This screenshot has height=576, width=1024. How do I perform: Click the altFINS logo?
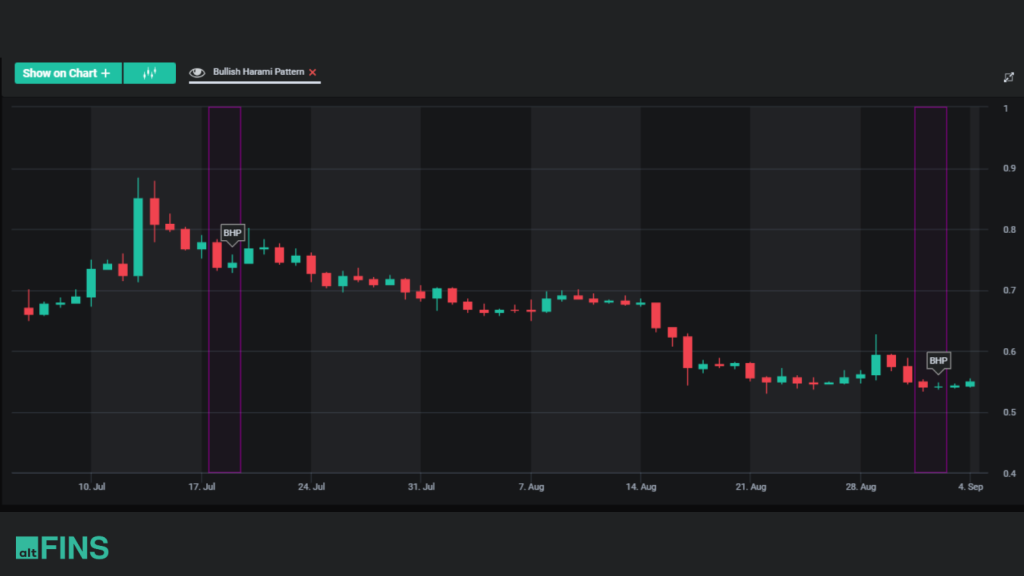[x=60, y=547]
